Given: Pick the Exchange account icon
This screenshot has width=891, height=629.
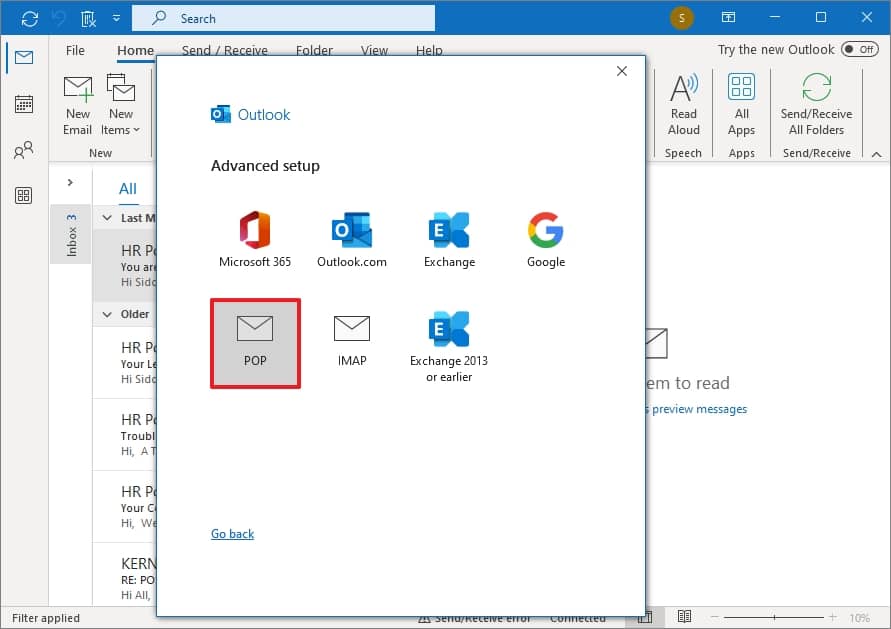Looking at the screenshot, I should pos(449,240).
